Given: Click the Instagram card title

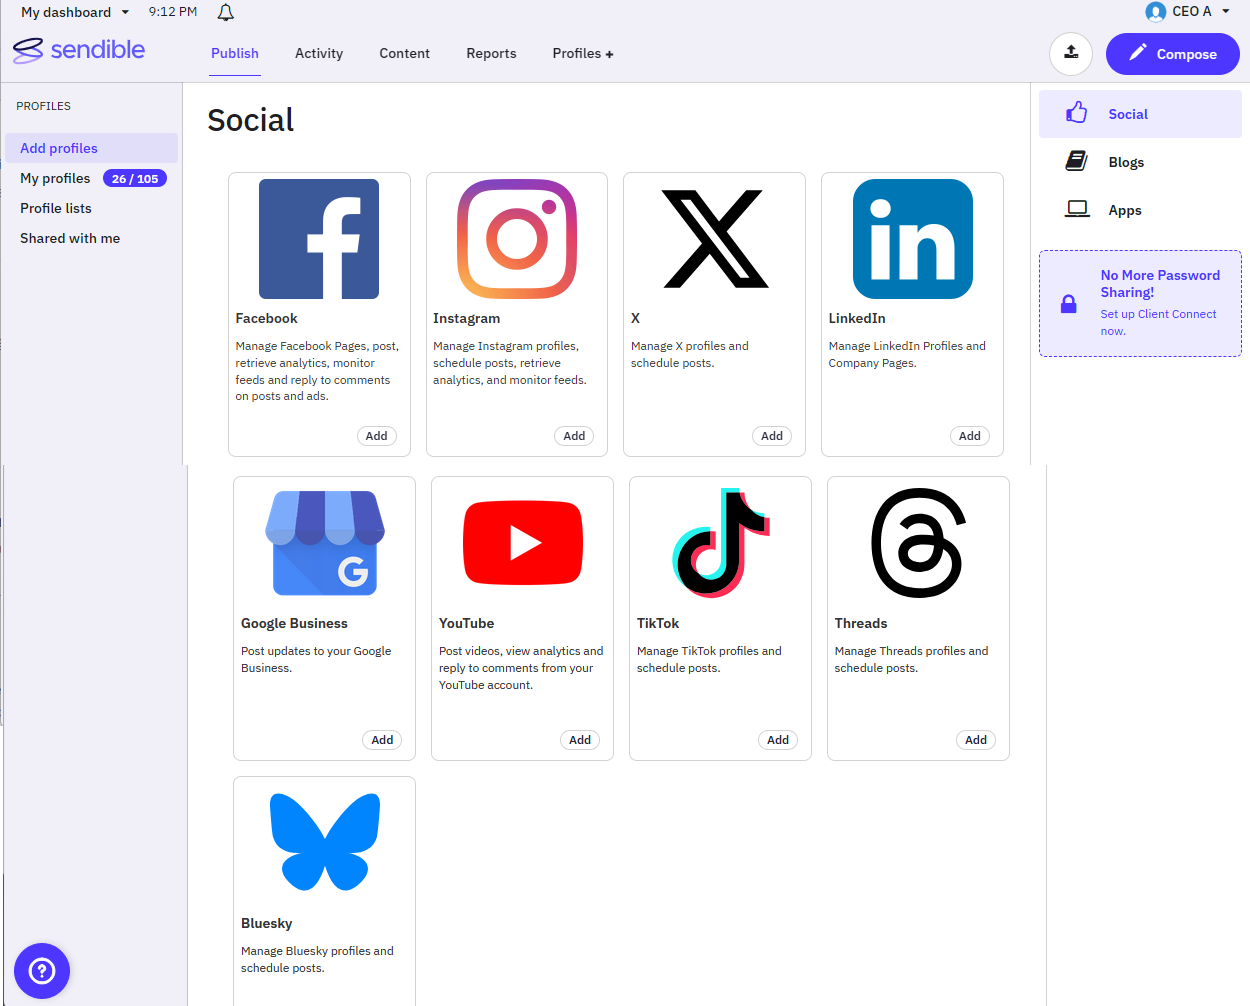Looking at the screenshot, I should tap(466, 318).
